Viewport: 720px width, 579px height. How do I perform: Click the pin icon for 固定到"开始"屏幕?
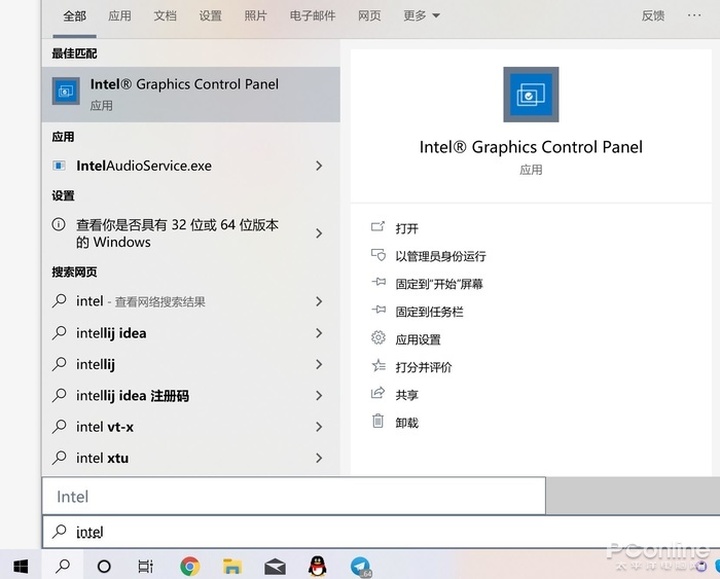coord(378,282)
